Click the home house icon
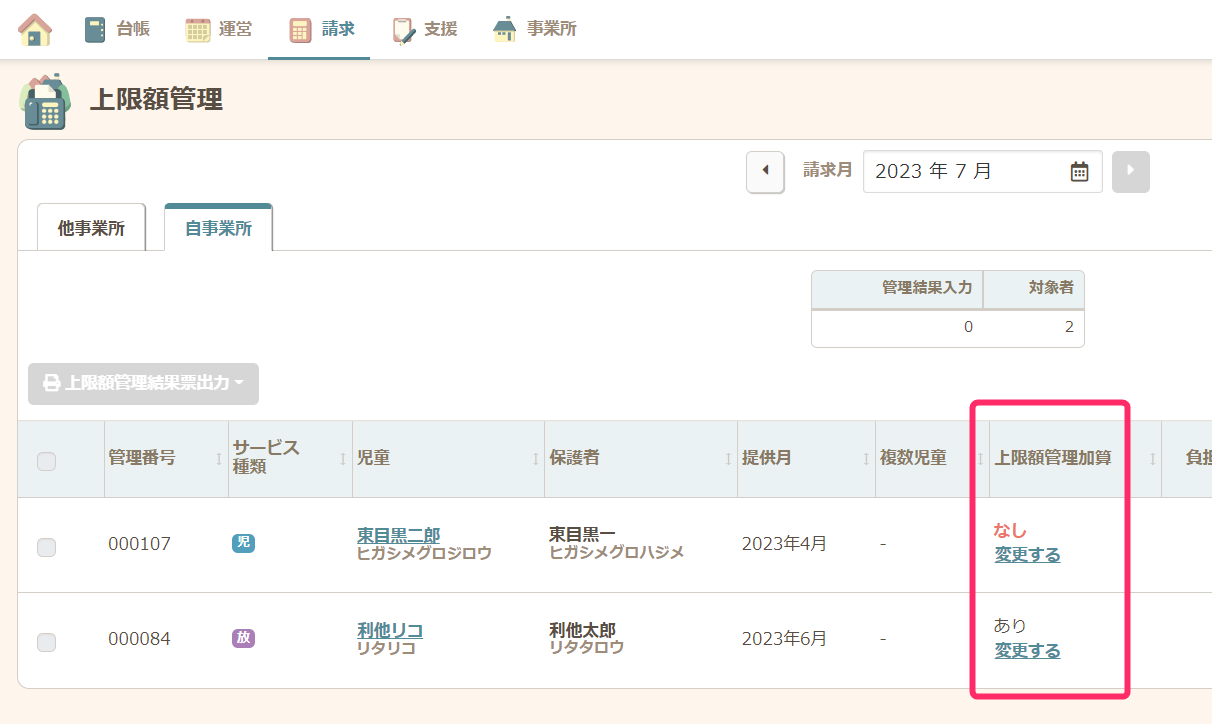The height and width of the screenshot is (724, 1212). coord(35,30)
